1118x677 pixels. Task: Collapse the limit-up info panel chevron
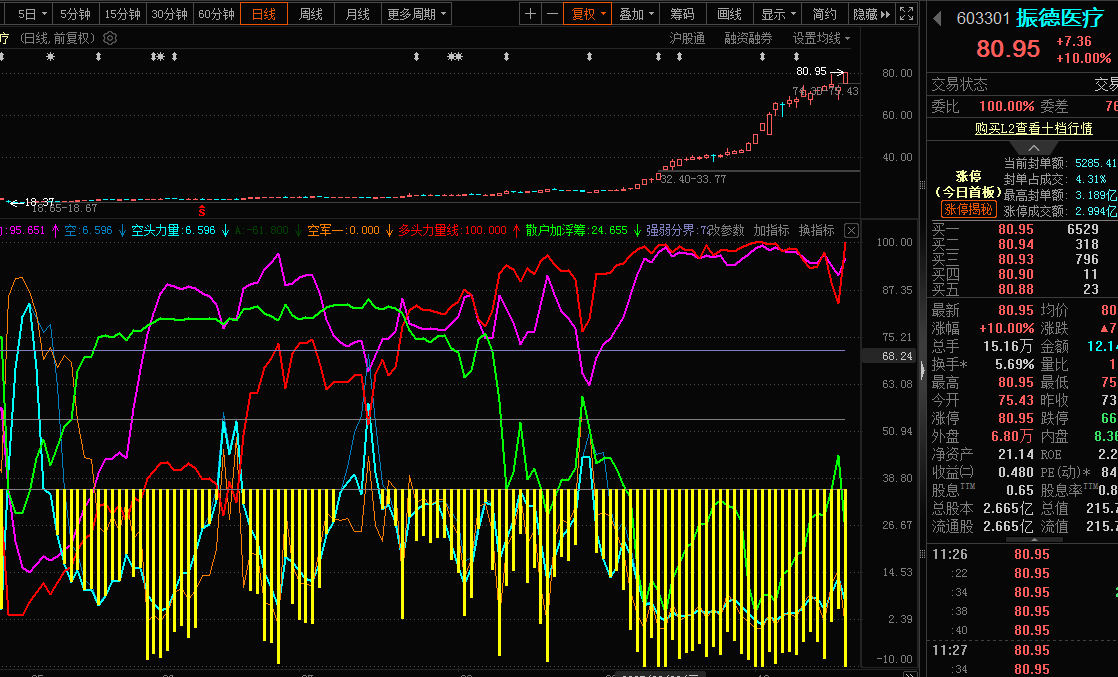pos(1035,148)
